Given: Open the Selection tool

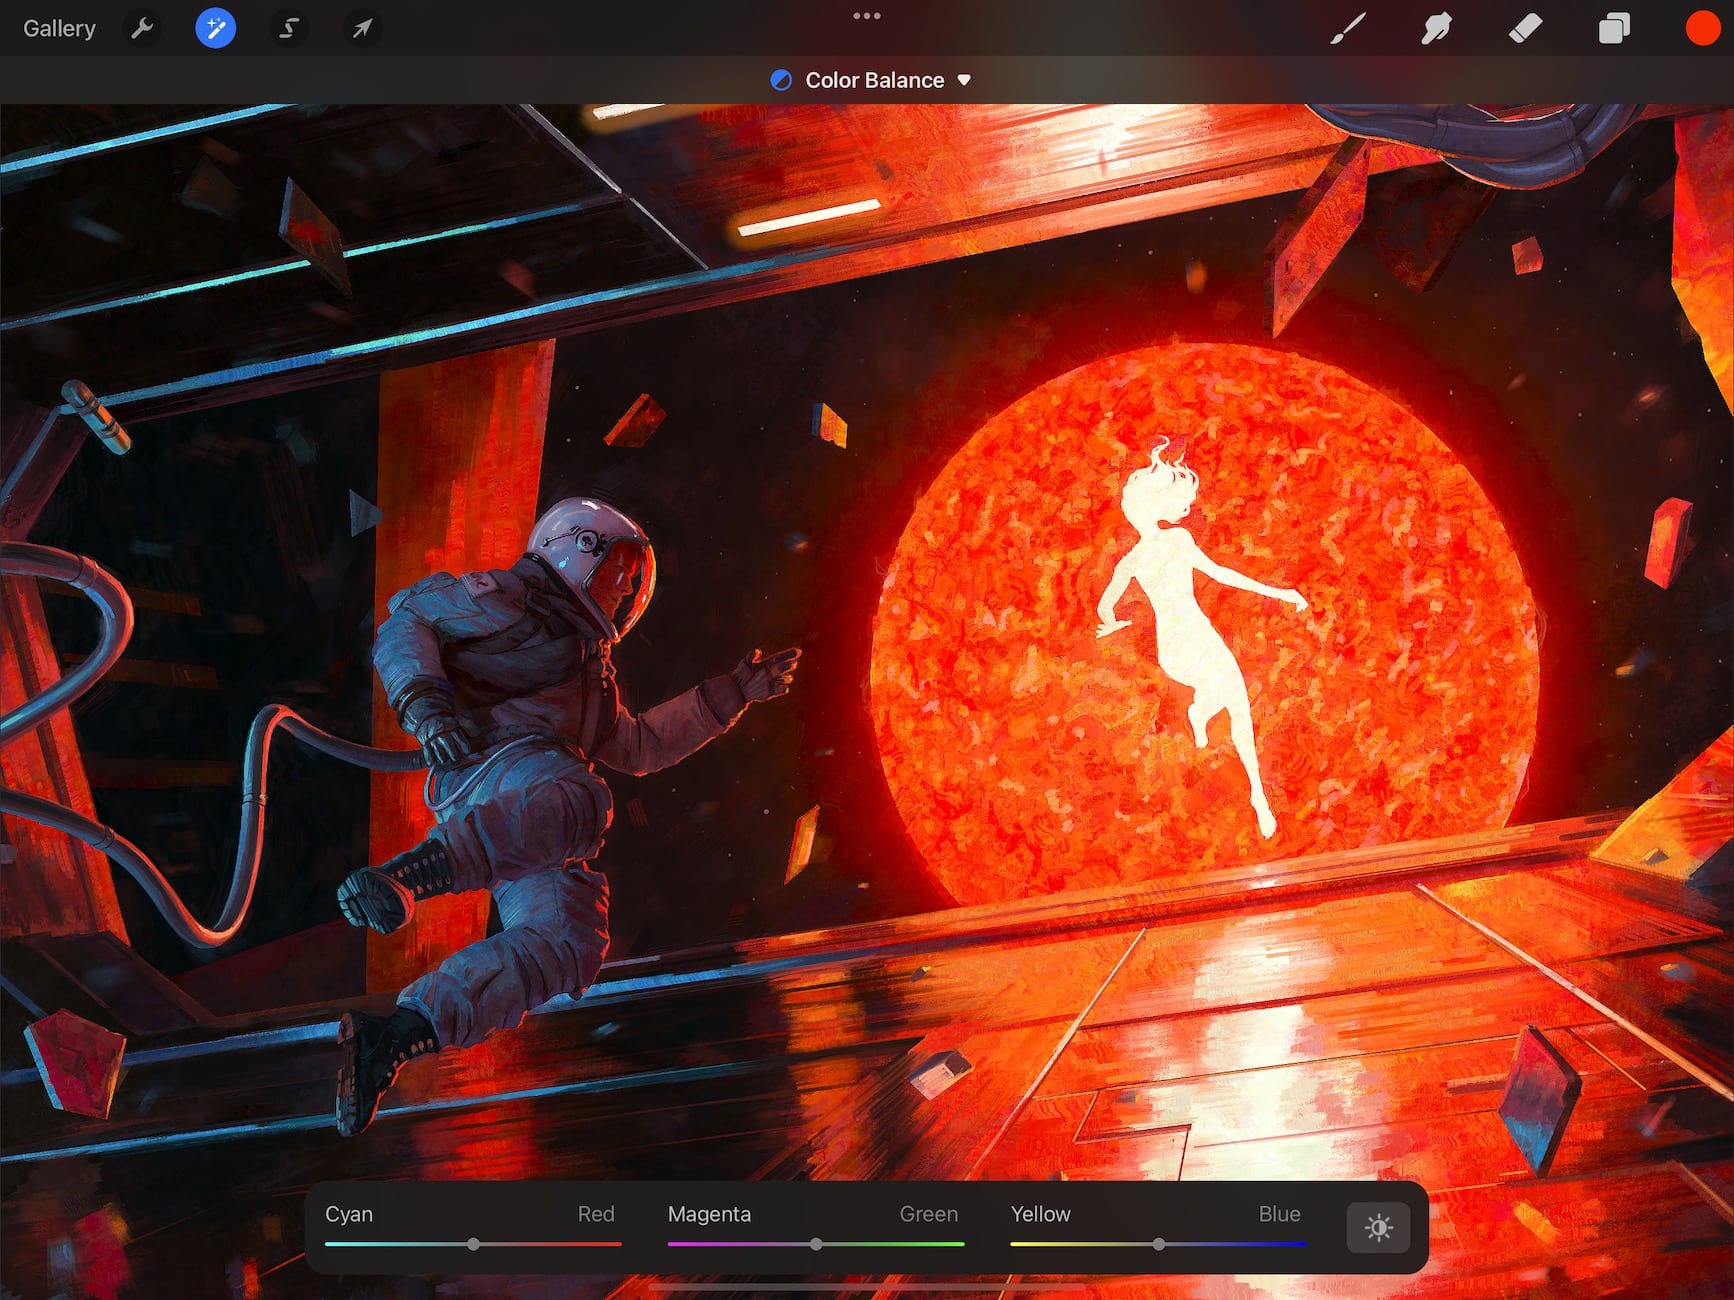Looking at the screenshot, I should 289,28.
